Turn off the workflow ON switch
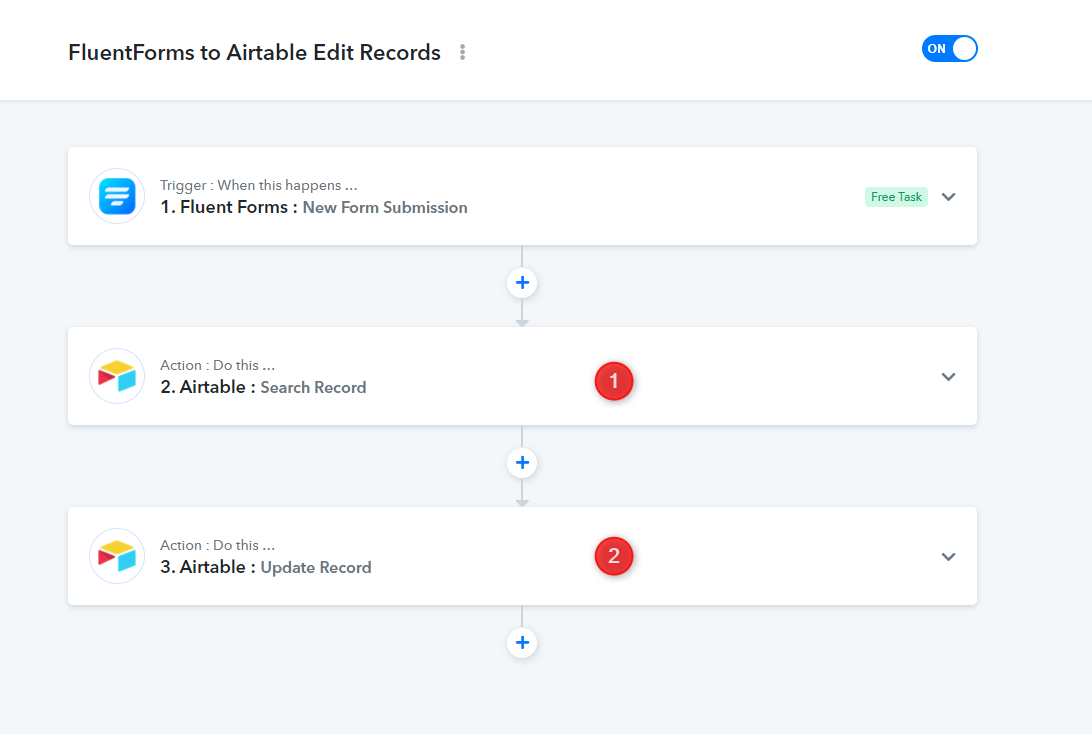 (x=950, y=49)
